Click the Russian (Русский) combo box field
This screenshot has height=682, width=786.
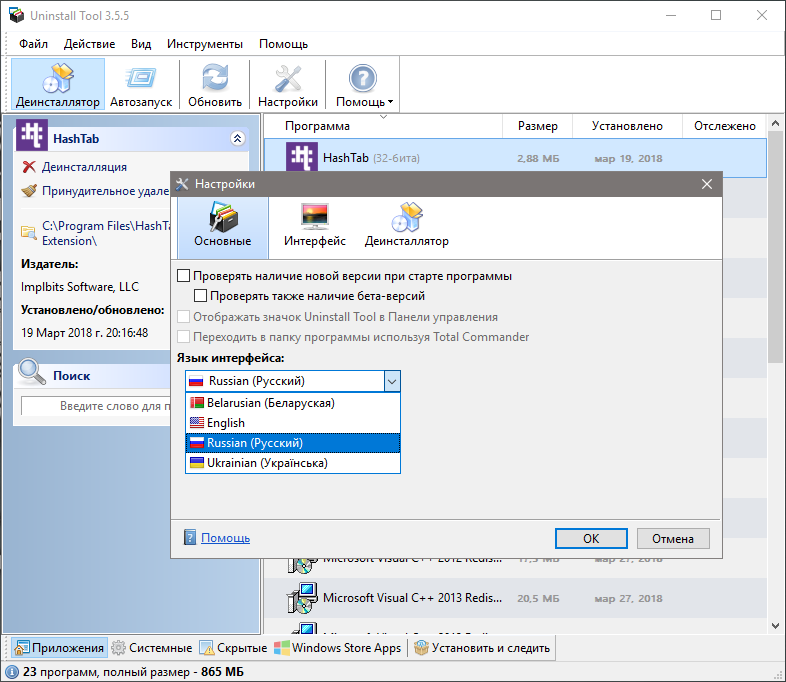[x=293, y=381]
